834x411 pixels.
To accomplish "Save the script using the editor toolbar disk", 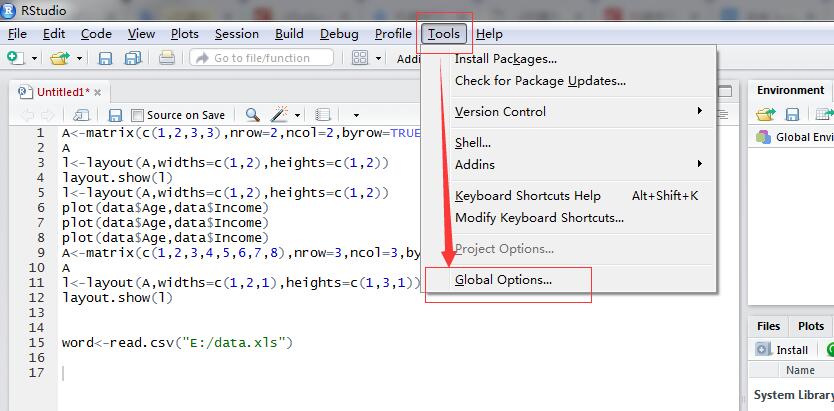I will [115, 115].
